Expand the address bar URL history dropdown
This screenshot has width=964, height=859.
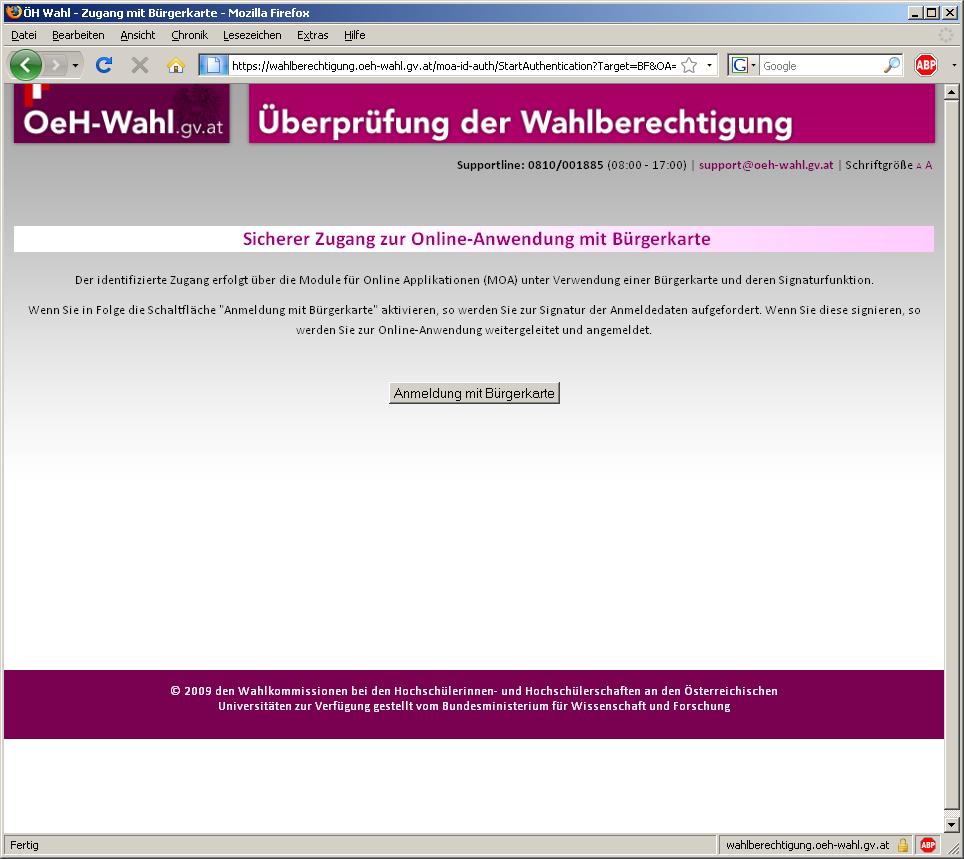[x=709, y=66]
